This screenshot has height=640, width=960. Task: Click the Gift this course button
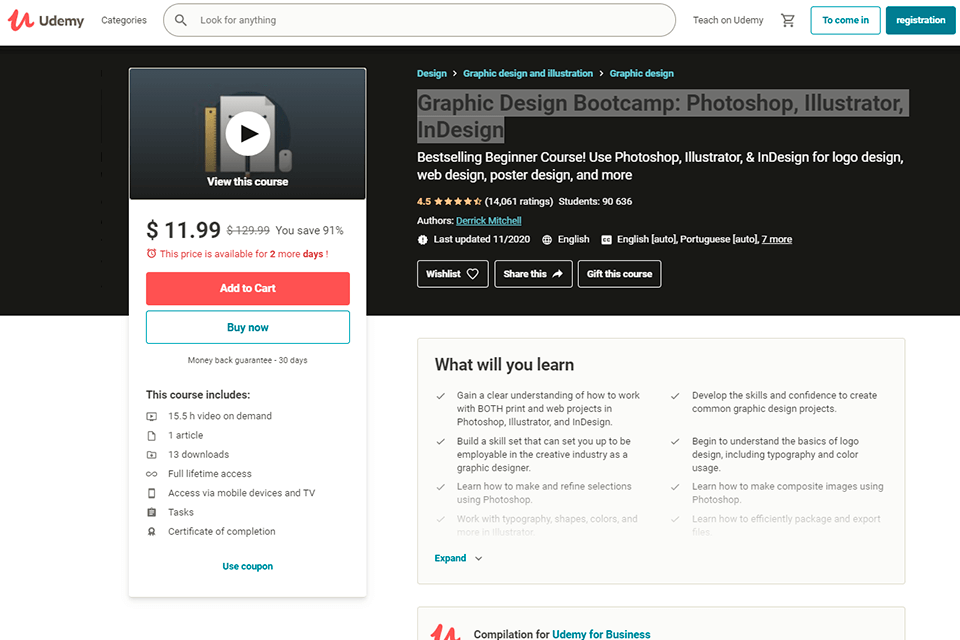click(619, 274)
